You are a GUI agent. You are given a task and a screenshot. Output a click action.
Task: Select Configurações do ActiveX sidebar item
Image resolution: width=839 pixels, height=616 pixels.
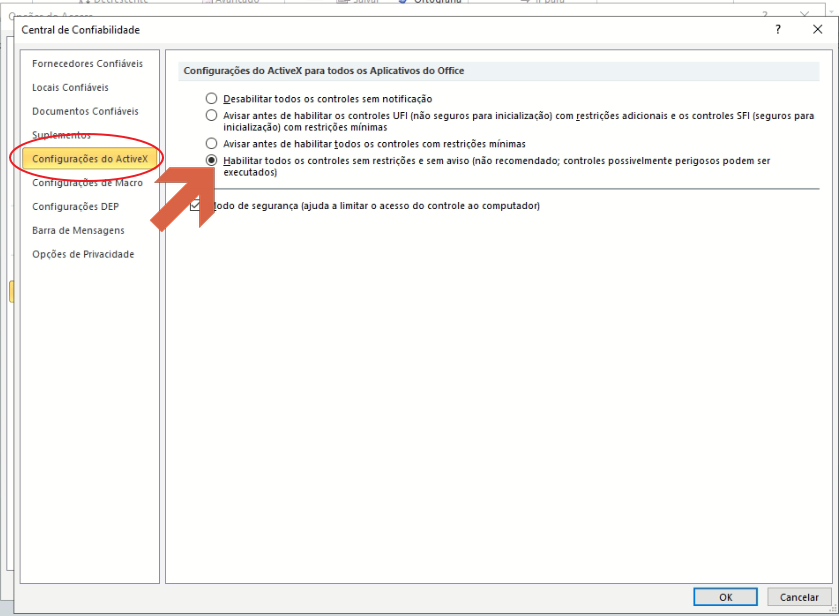pos(89,159)
